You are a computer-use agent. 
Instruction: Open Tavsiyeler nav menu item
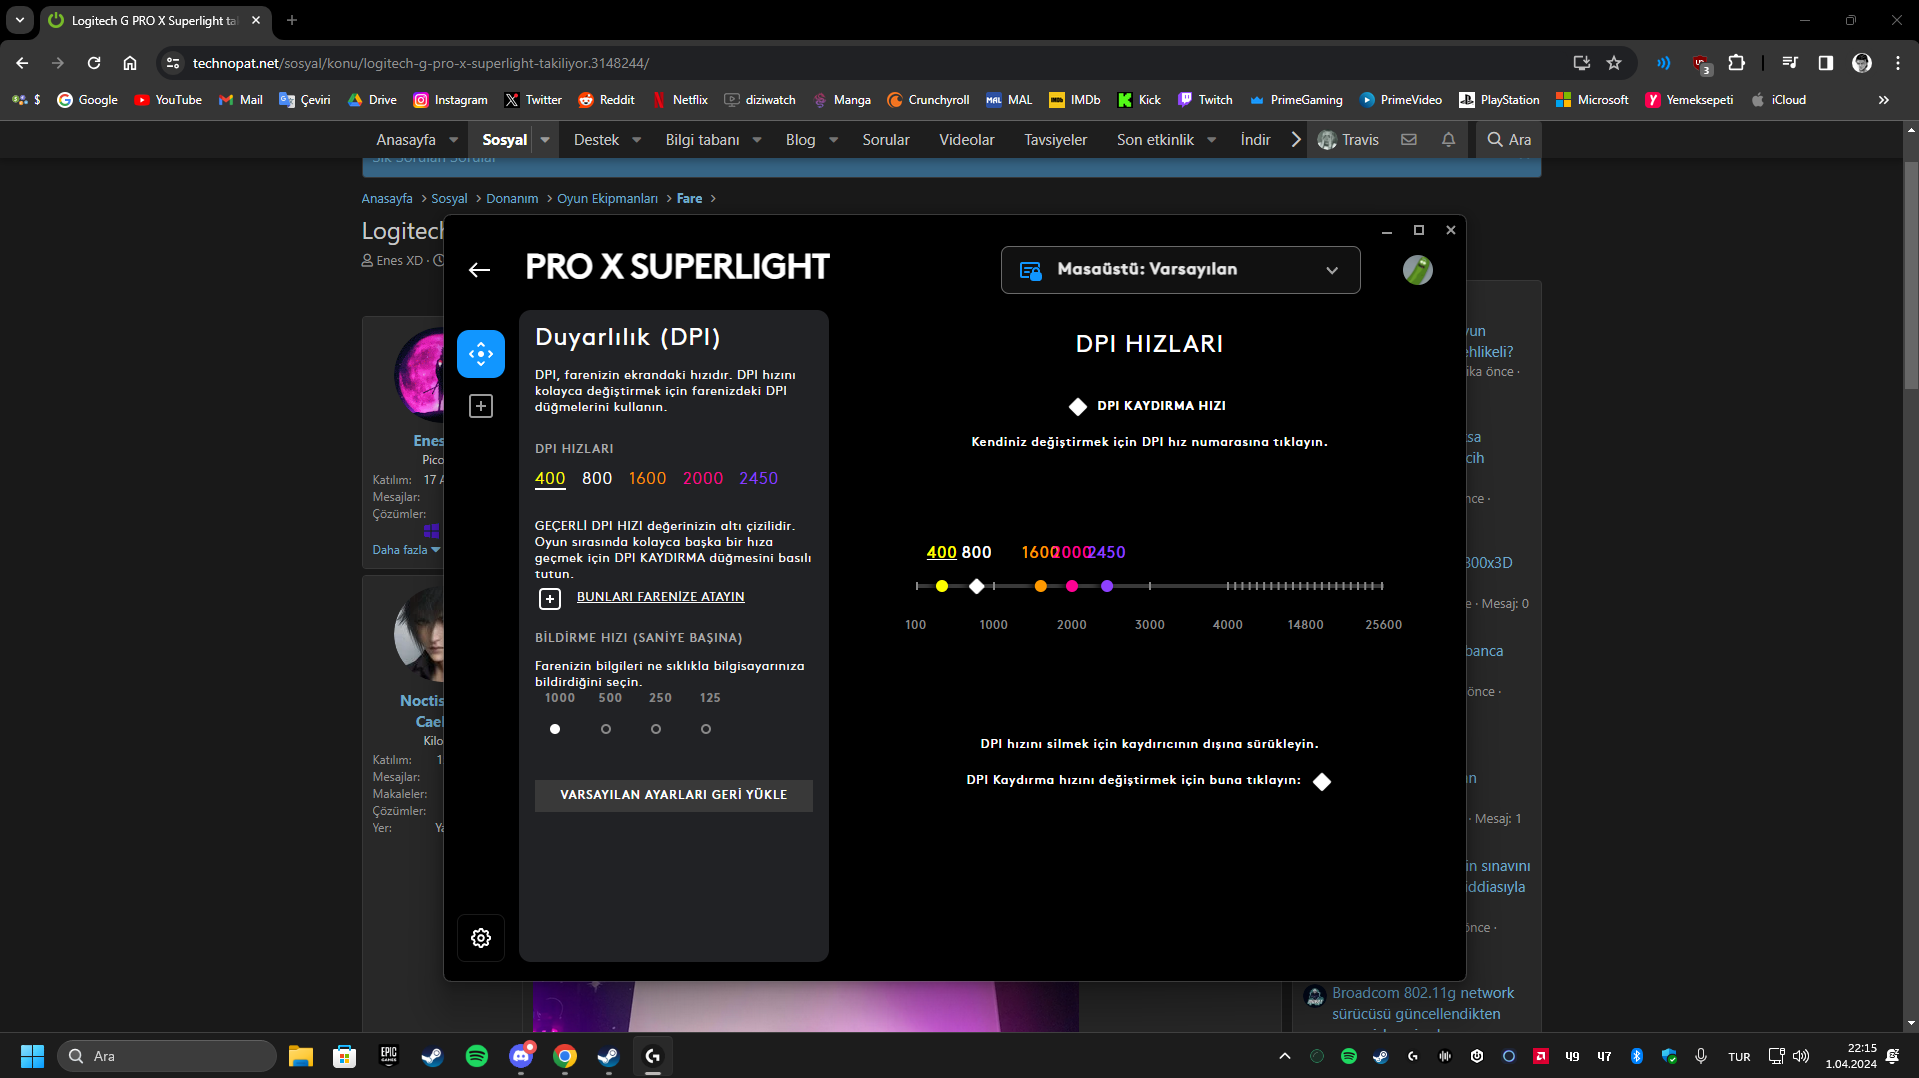point(1055,140)
